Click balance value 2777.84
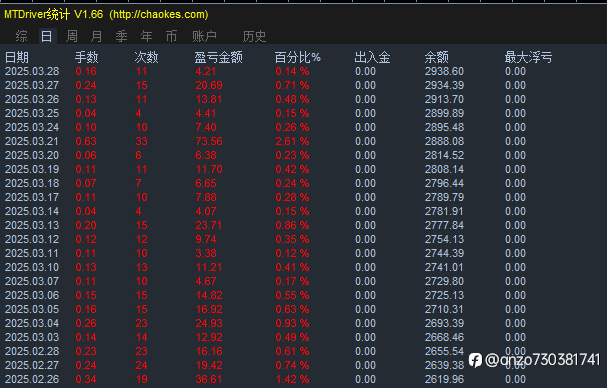The image size is (607, 388). click(444, 225)
